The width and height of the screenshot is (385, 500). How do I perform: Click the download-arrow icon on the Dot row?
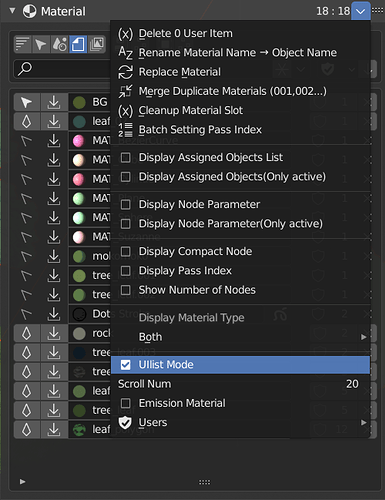click(x=54, y=314)
